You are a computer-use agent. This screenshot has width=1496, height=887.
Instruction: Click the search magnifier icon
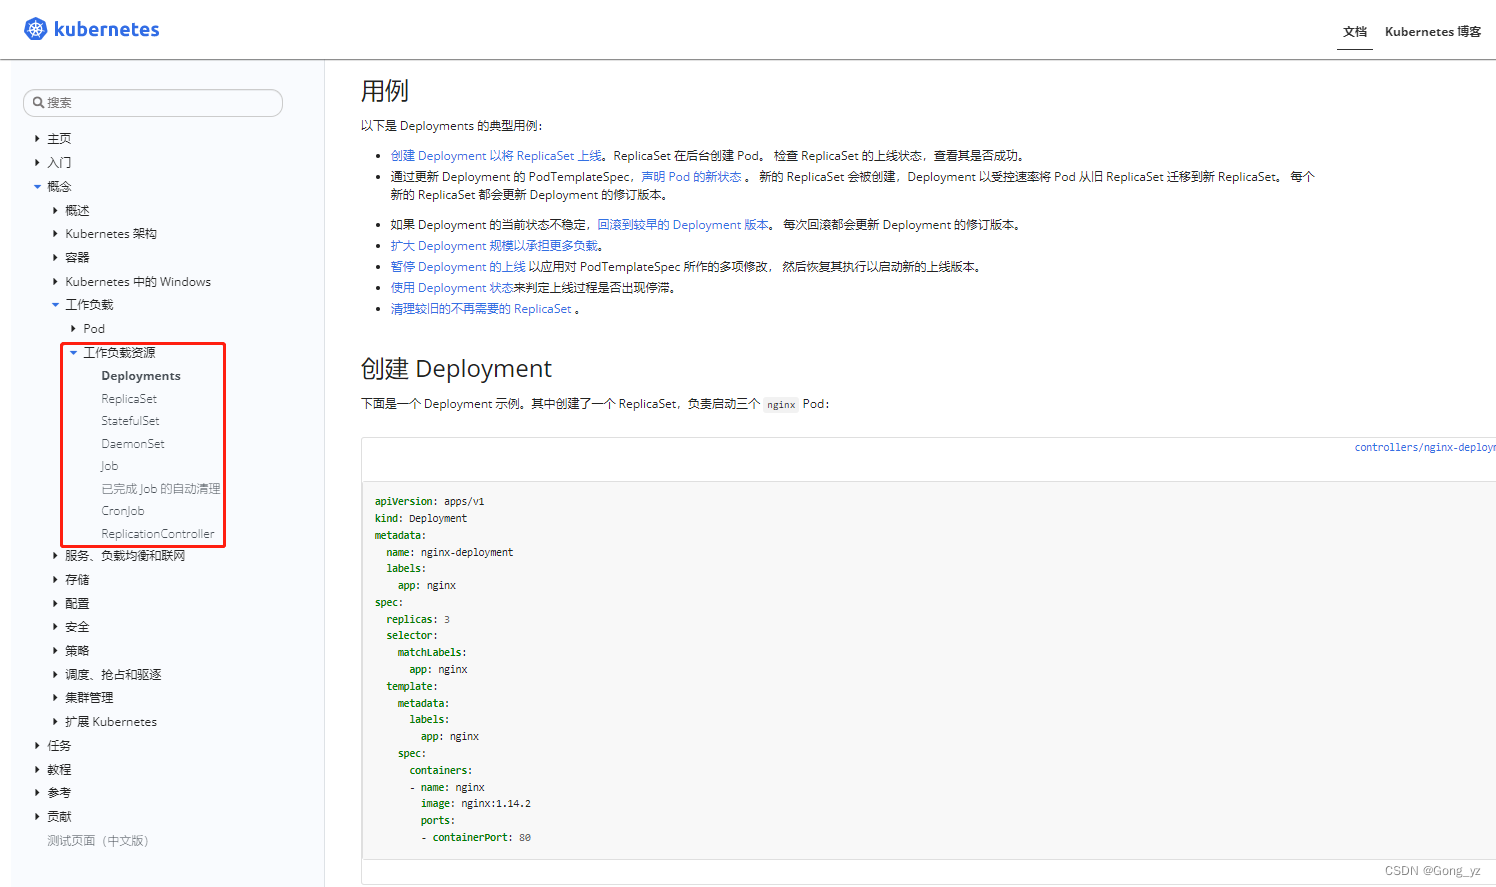38,102
